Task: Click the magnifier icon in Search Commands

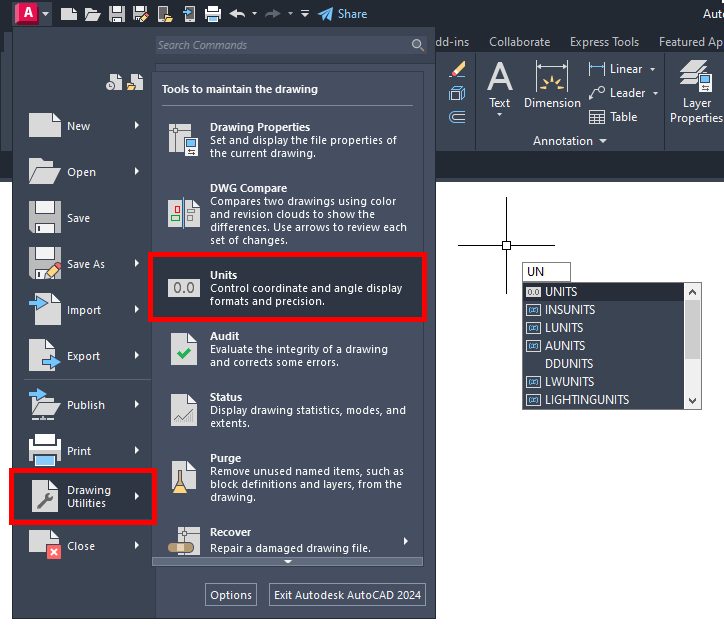Action: tap(417, 45)
